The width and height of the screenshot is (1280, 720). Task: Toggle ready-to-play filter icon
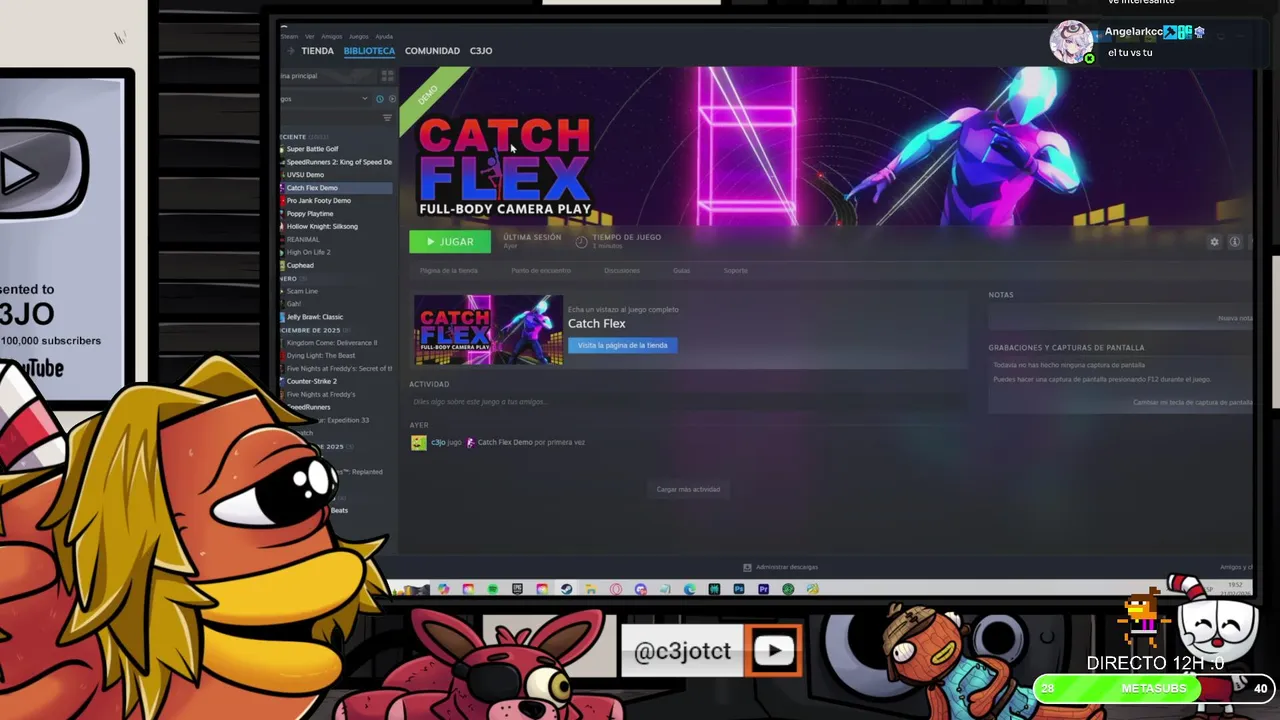click(392, 99)
